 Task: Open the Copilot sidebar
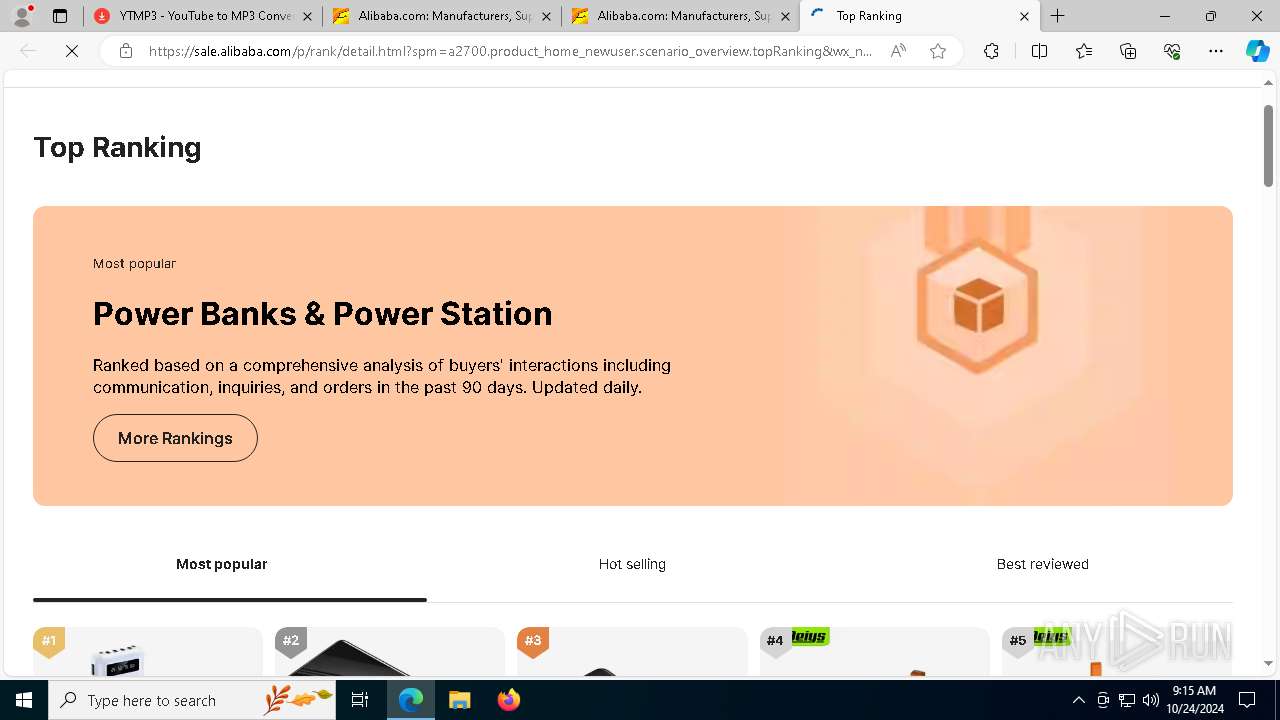pyautogui.click(x=1257, y=51)
